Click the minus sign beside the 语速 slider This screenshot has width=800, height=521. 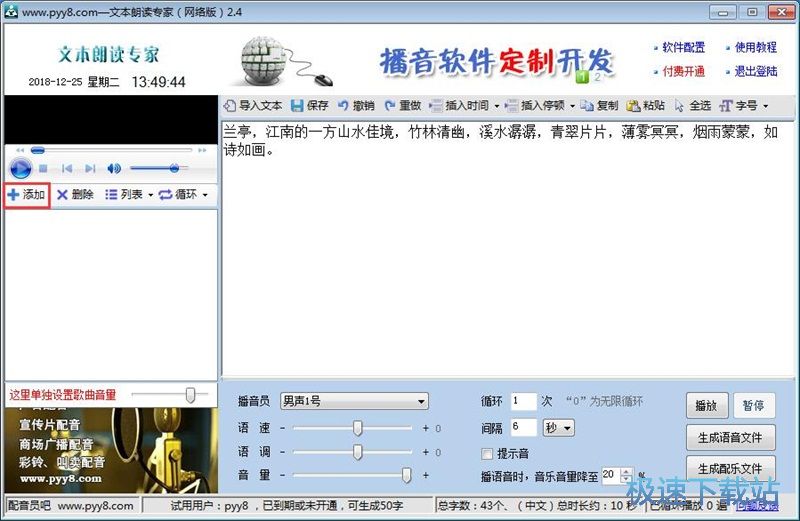[x=282, y=428]
